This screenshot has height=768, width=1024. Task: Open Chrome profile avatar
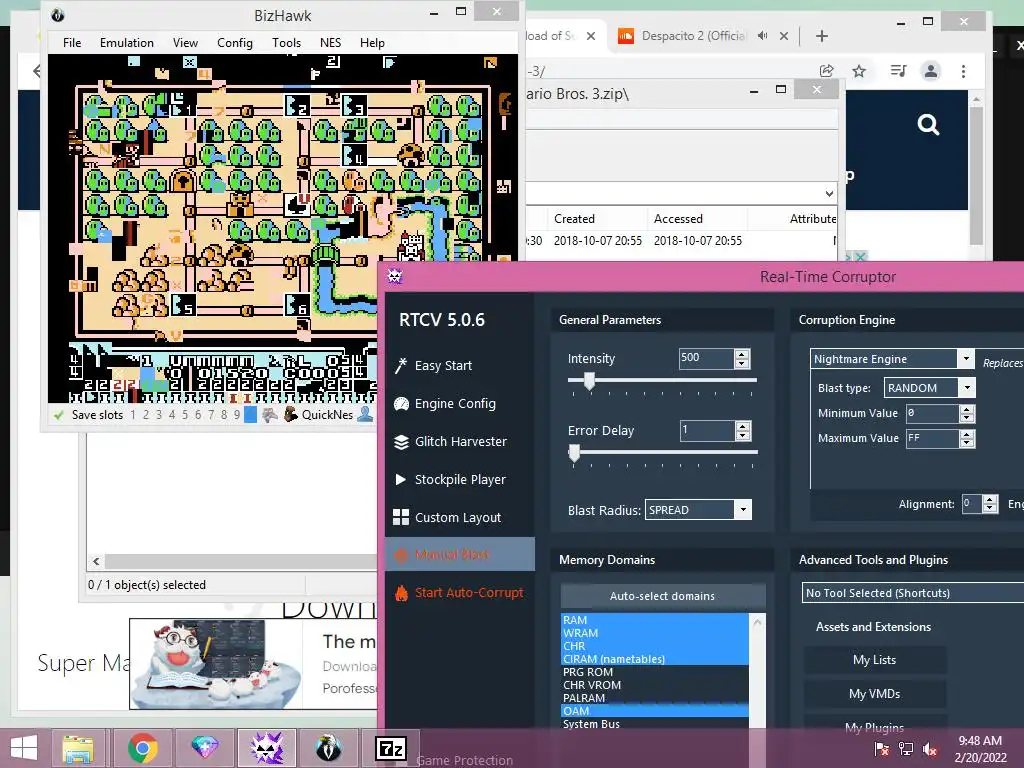pyautogui.click(x=931, y=71)
